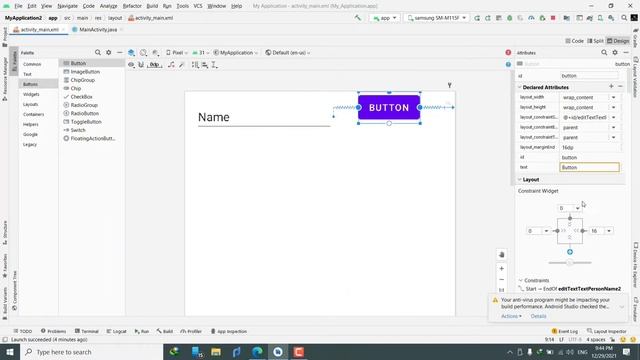Open the Default (en-us) locale dropdown
Viewport: 640px width, 360px height.
(x=288, y=53)
